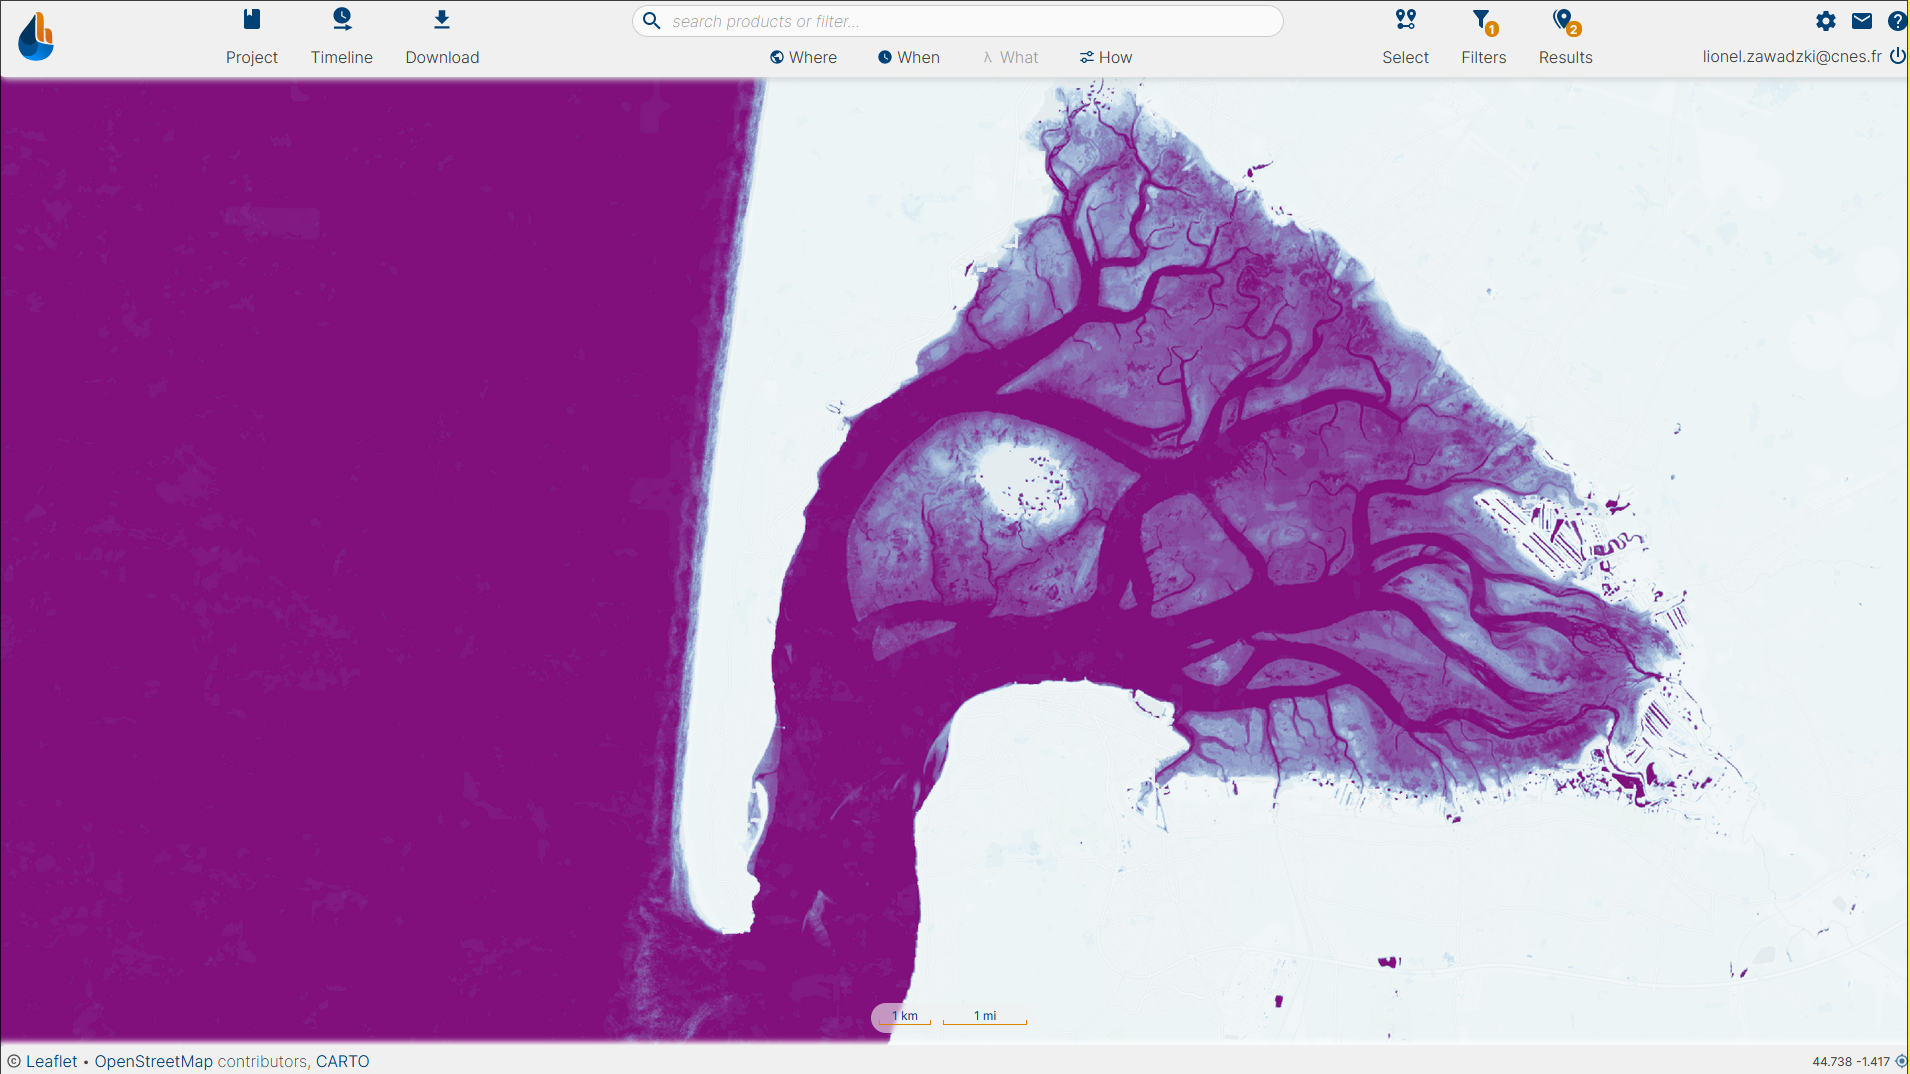Open the Results pin icon

[1565, 20]
